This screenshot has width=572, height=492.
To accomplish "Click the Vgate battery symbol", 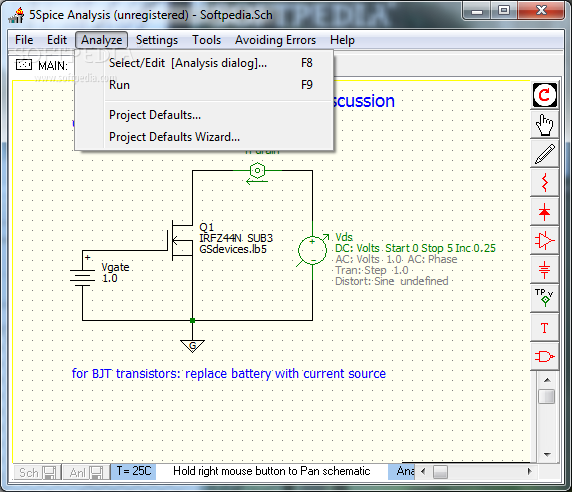I will (83, 278).
